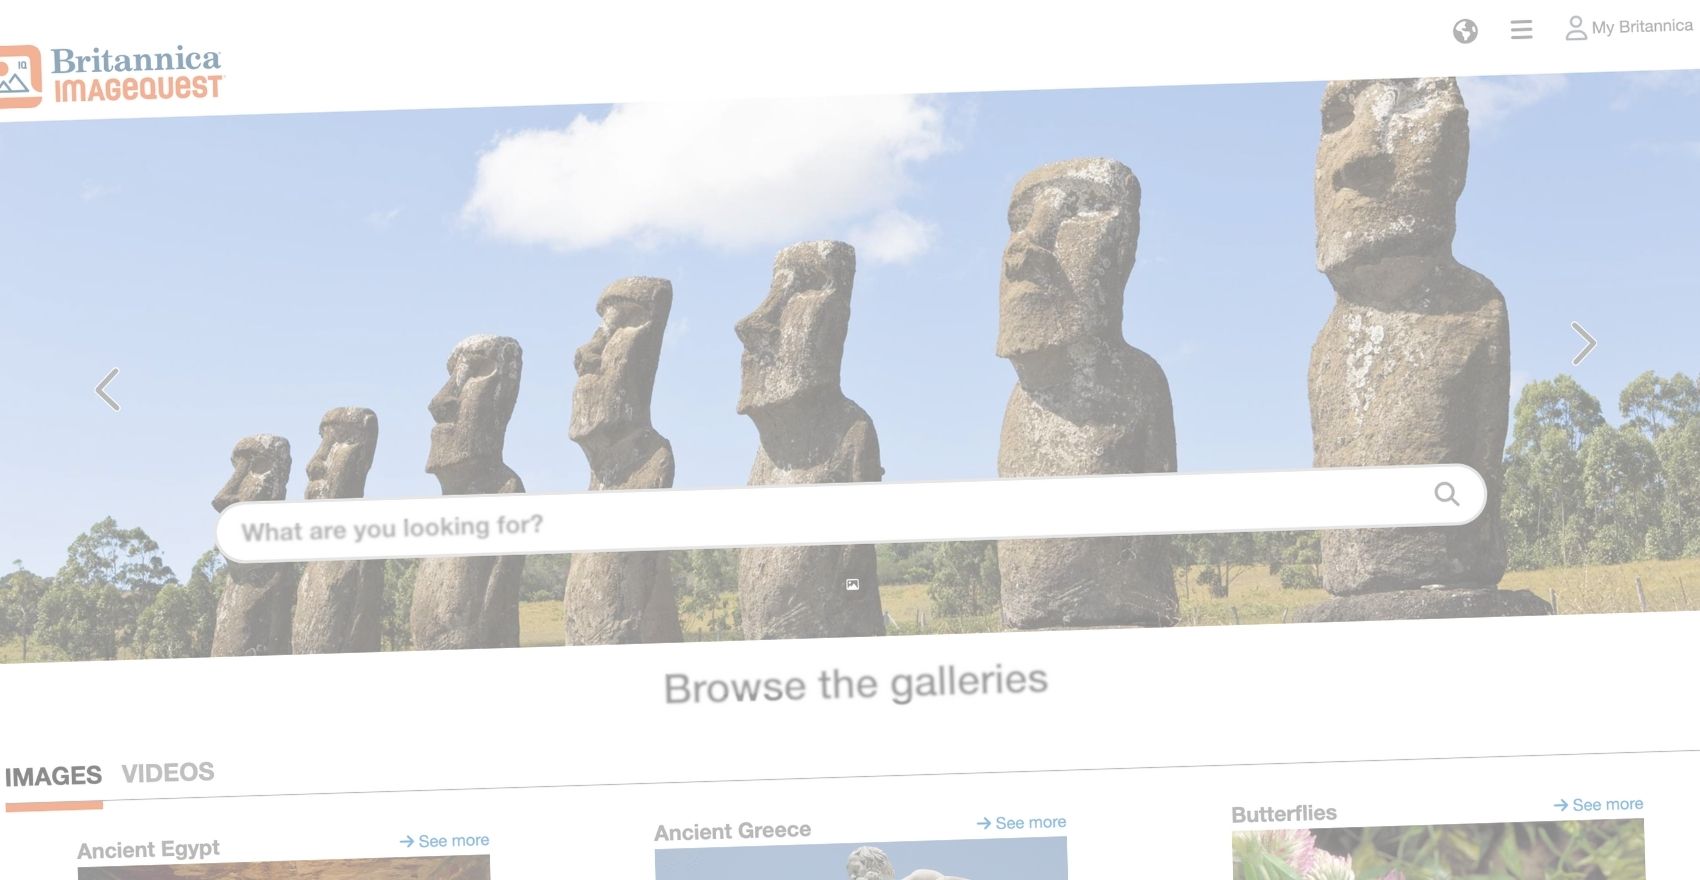Open the Ancient Greece gallery title
This screenshot has width=1700, height=880.
point(733,831)
